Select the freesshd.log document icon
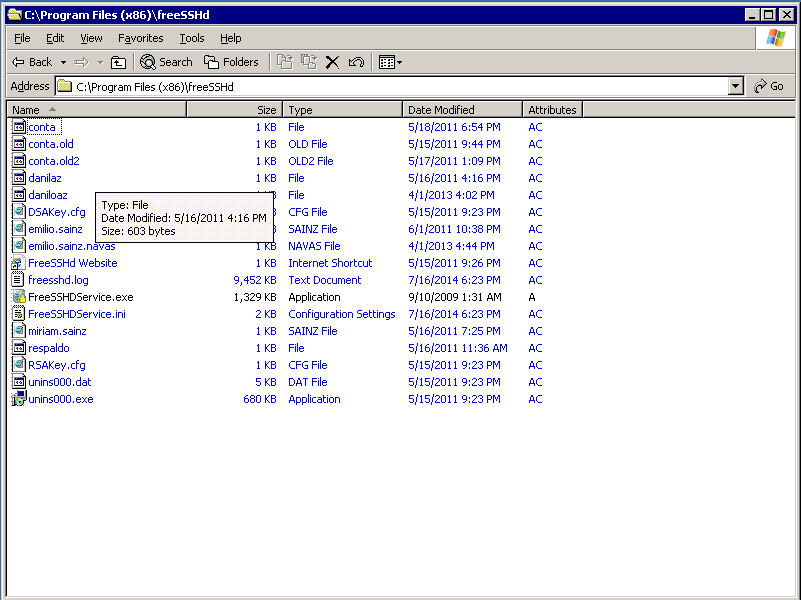The width and height of the screenshot is (801, 600). click(x=18, y=280)
